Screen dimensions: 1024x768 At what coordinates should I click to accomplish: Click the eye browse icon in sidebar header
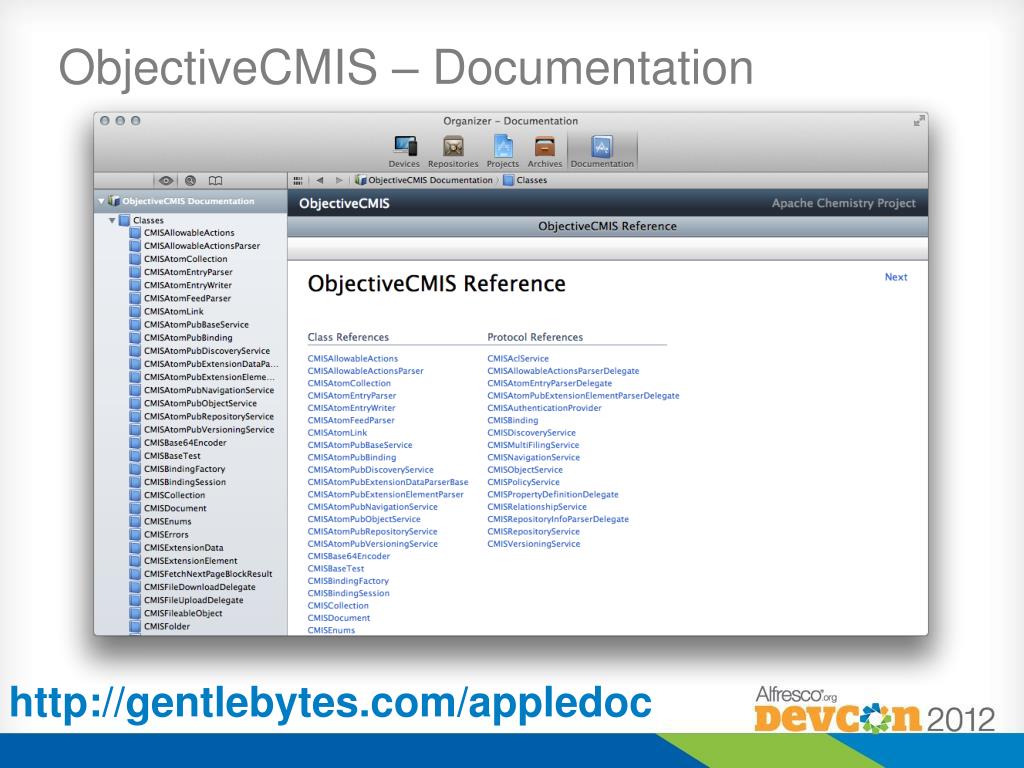point(166,181)
